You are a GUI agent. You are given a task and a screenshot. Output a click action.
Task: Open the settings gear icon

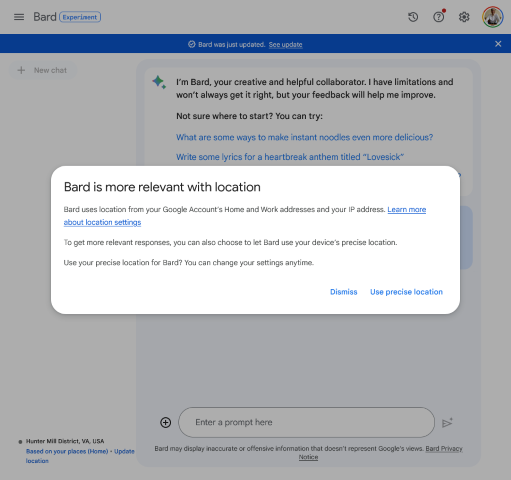pyautogui.click(x=464, y=17)
